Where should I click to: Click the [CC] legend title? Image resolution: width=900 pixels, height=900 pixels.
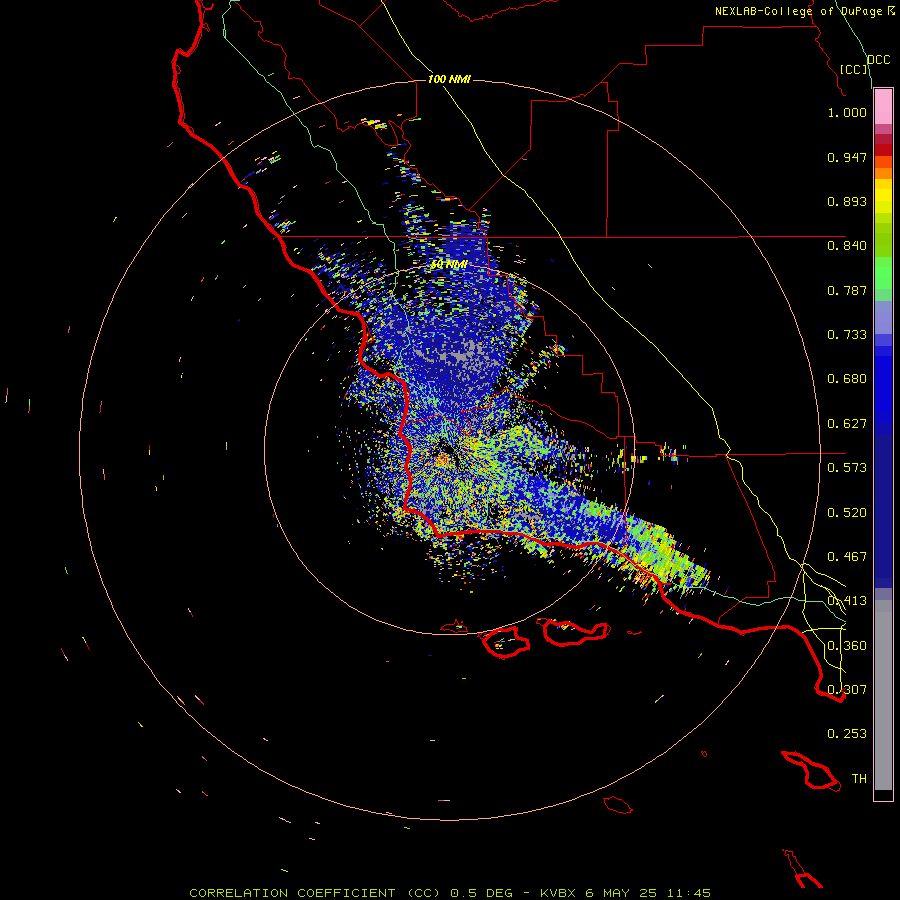click(854, 69)
